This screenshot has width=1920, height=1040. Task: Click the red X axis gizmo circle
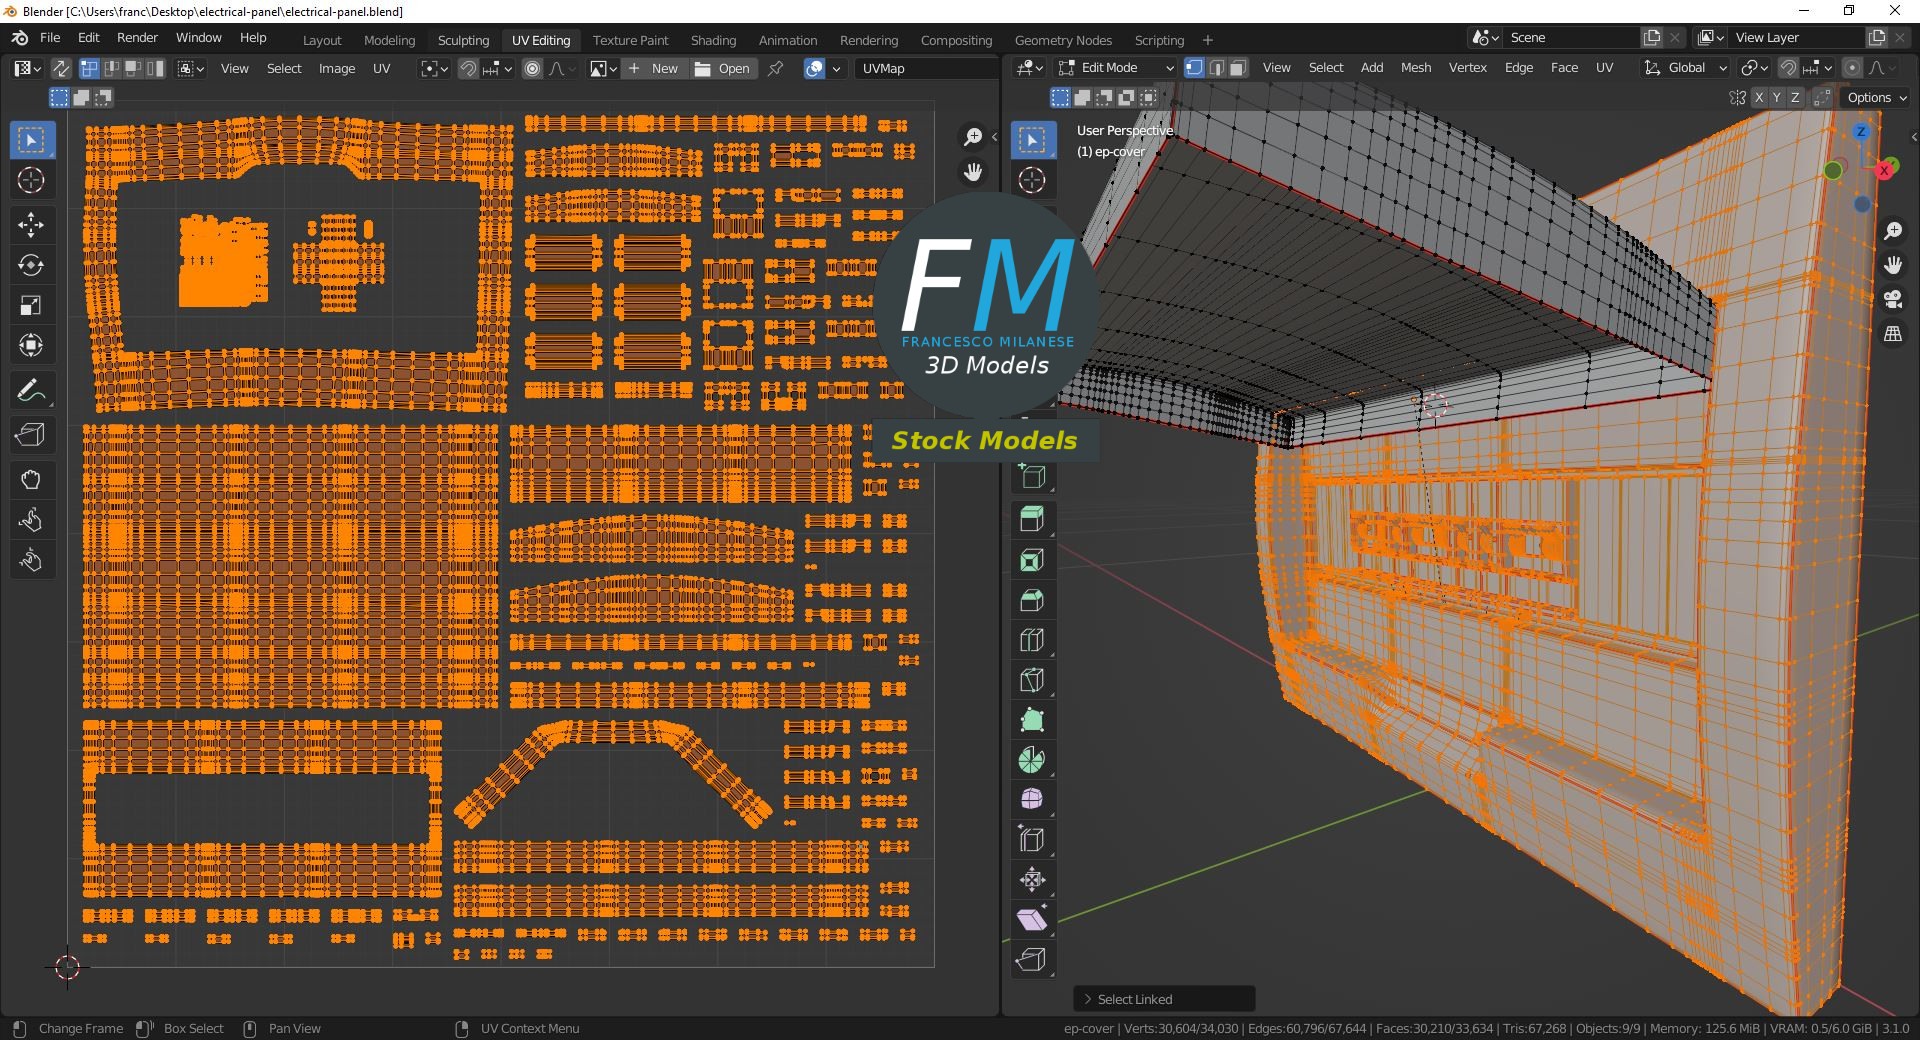pos(1884,170)
